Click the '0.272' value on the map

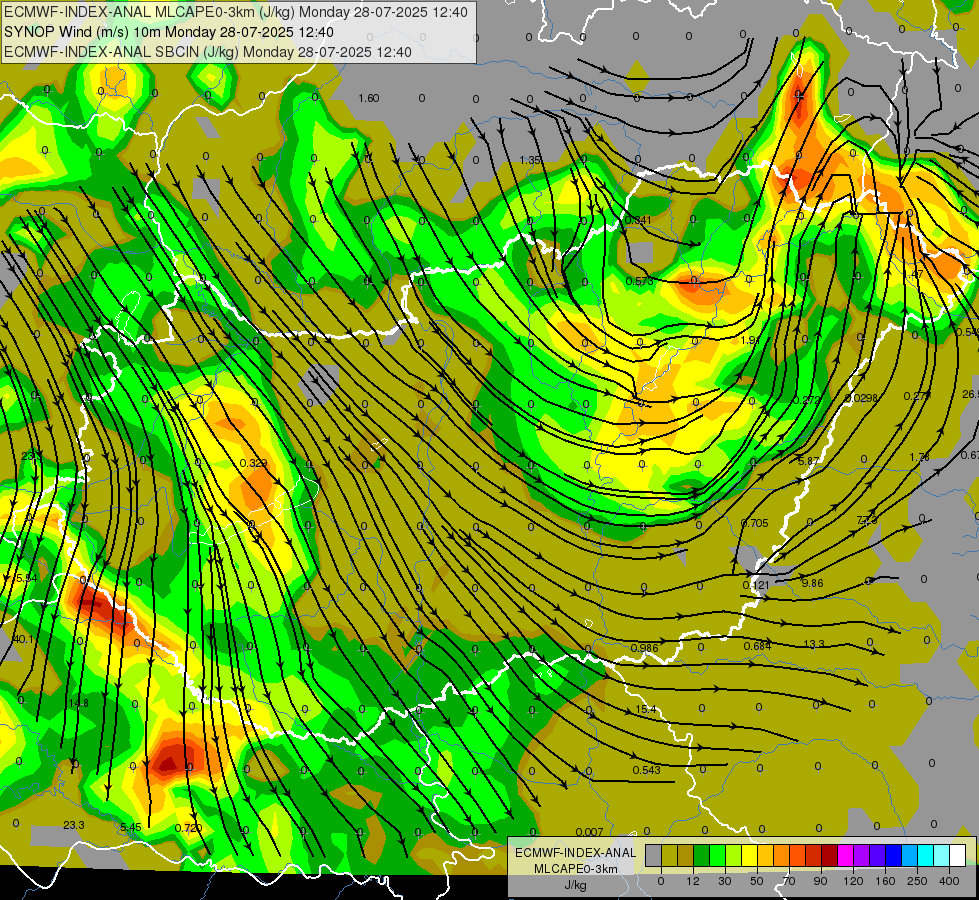[807, 400]
